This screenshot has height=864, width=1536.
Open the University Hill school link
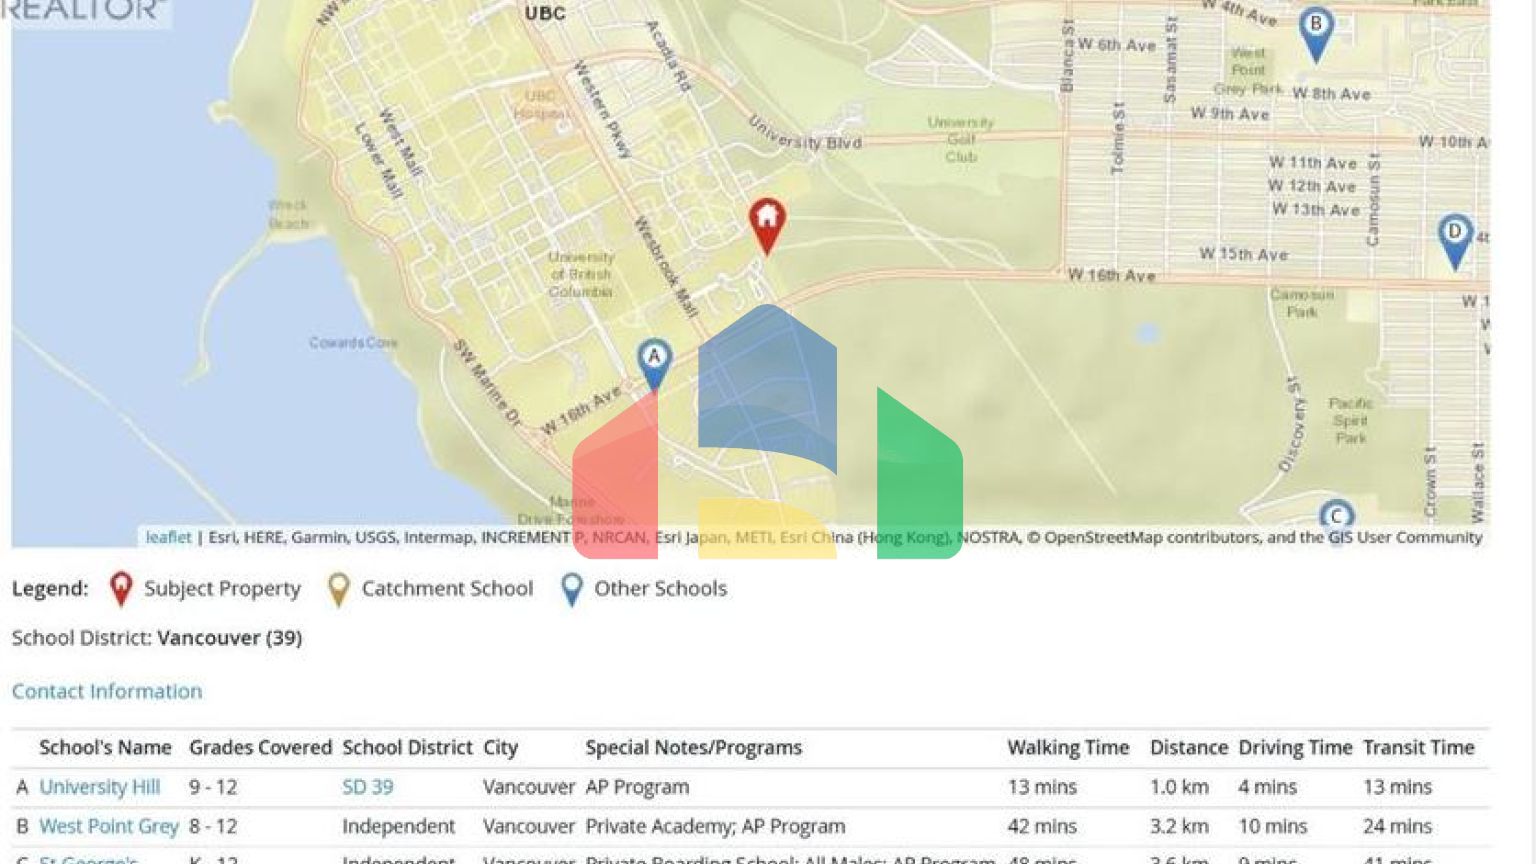click(x=99, y=787)
